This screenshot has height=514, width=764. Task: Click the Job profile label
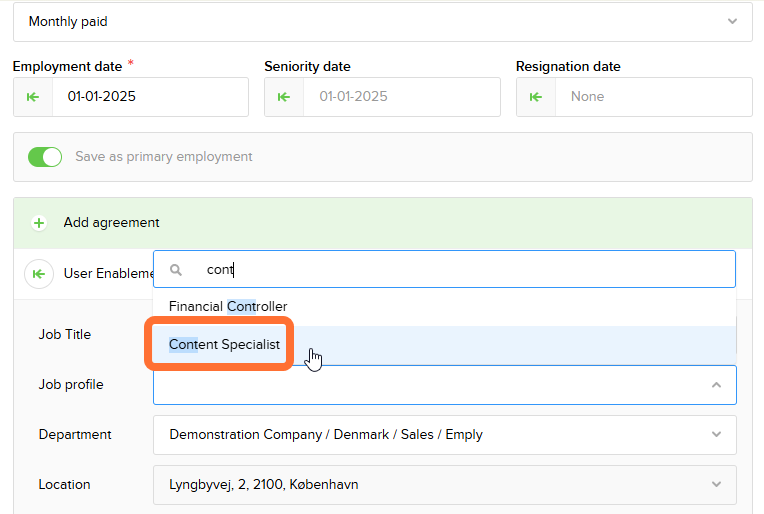(71, 384)
